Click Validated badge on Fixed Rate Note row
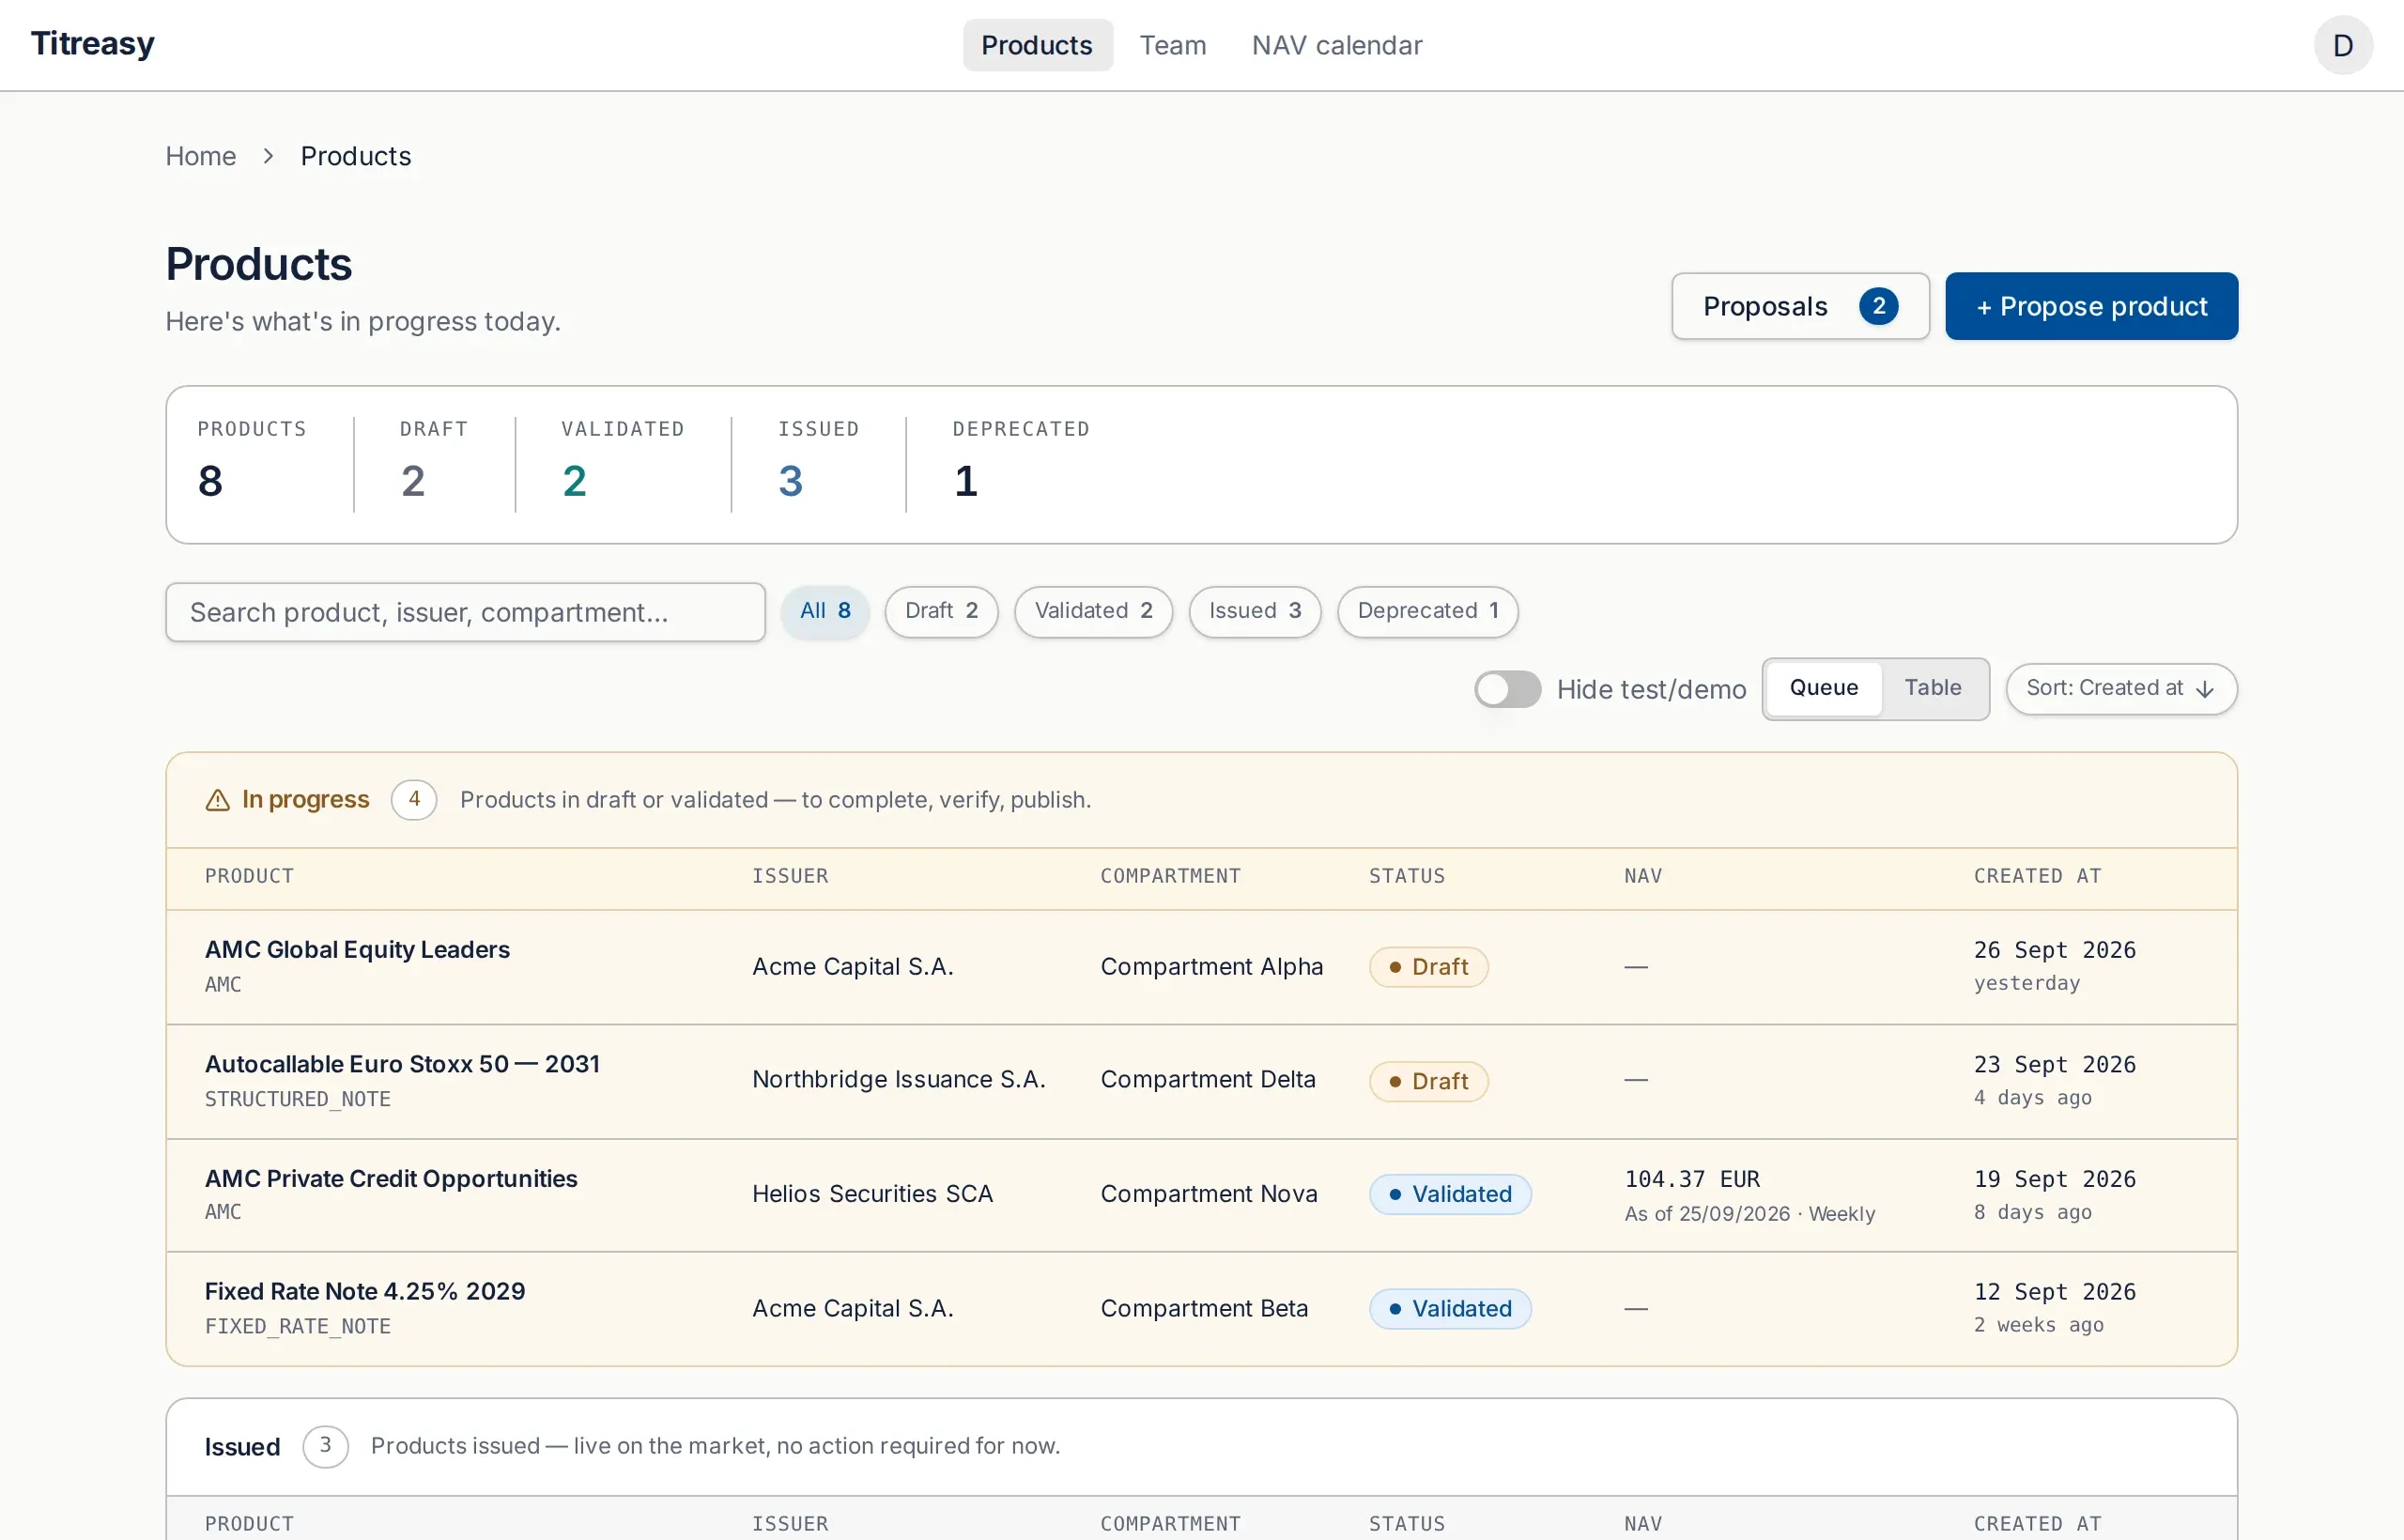The image size is (2404, 1540). click(1449, 1309)
